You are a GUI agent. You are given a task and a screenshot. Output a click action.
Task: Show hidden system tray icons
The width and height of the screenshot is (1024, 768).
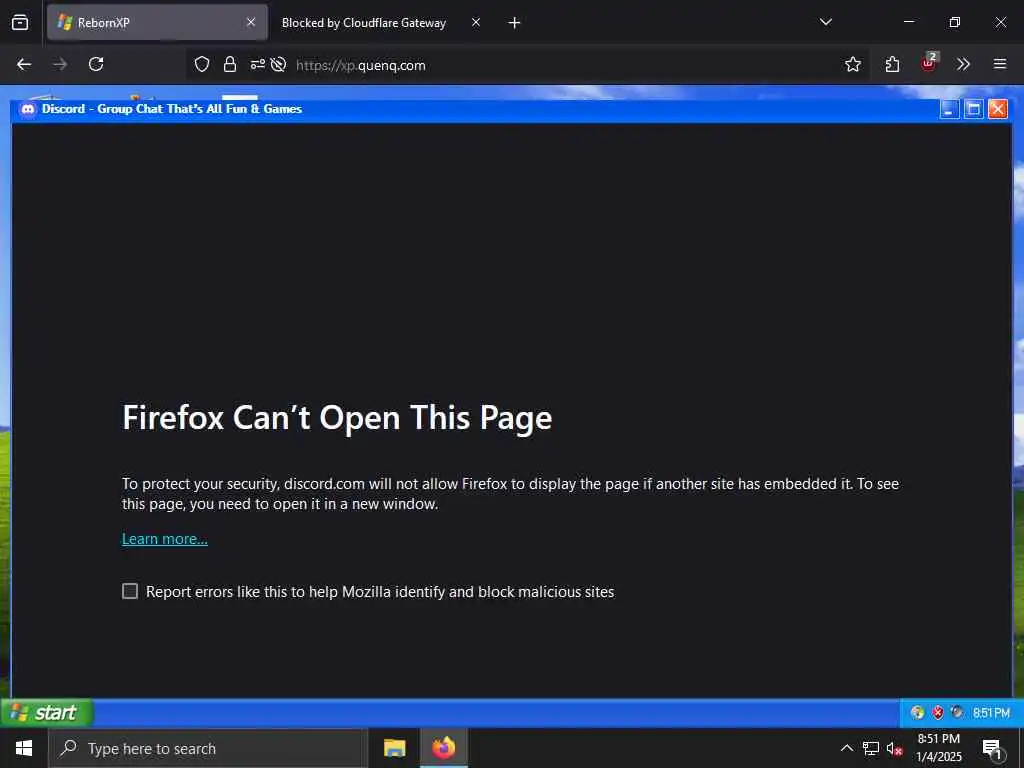(x=846, y=748)
